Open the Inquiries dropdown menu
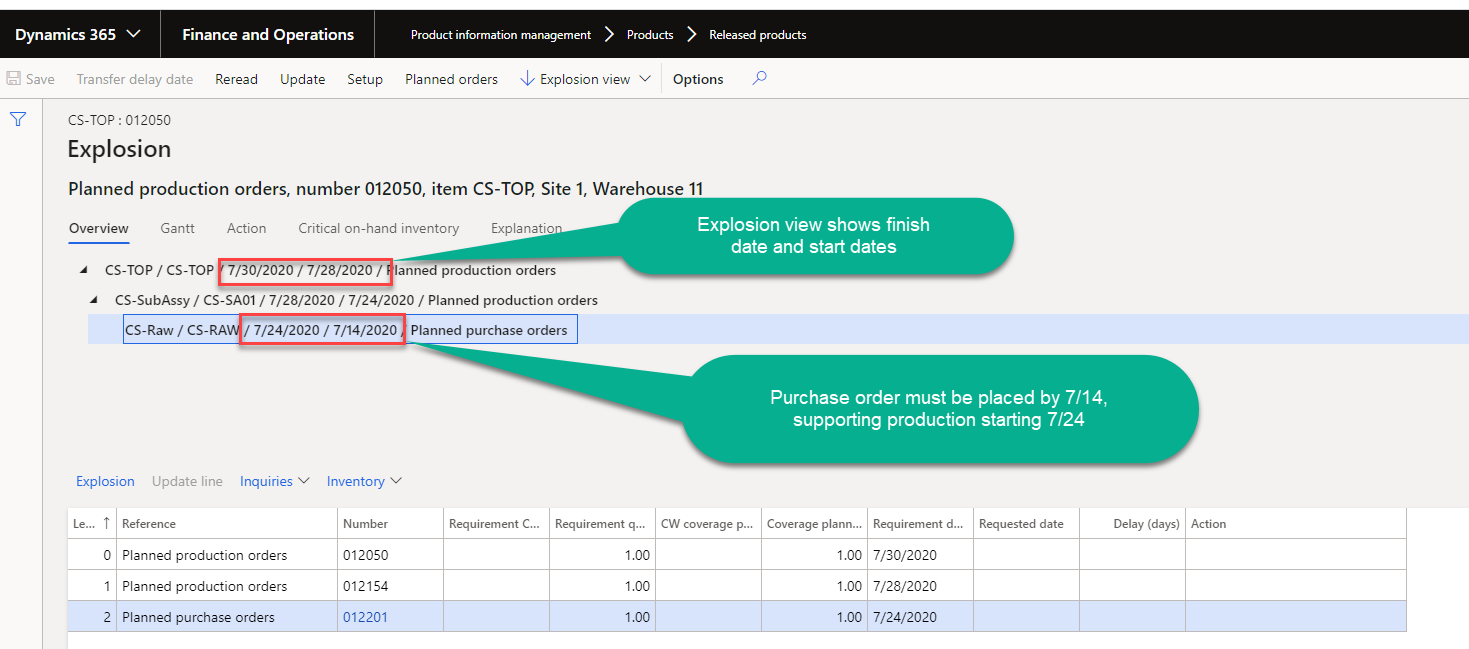This screenshot has height=649, width=1469. [274, 481]
